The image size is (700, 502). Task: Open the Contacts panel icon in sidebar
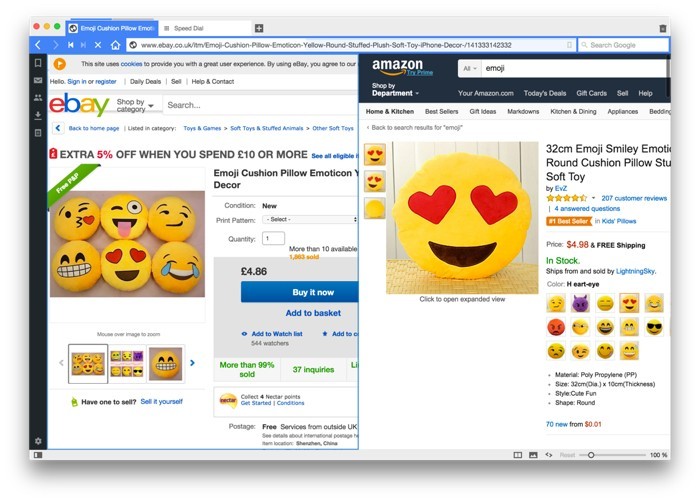38,97
